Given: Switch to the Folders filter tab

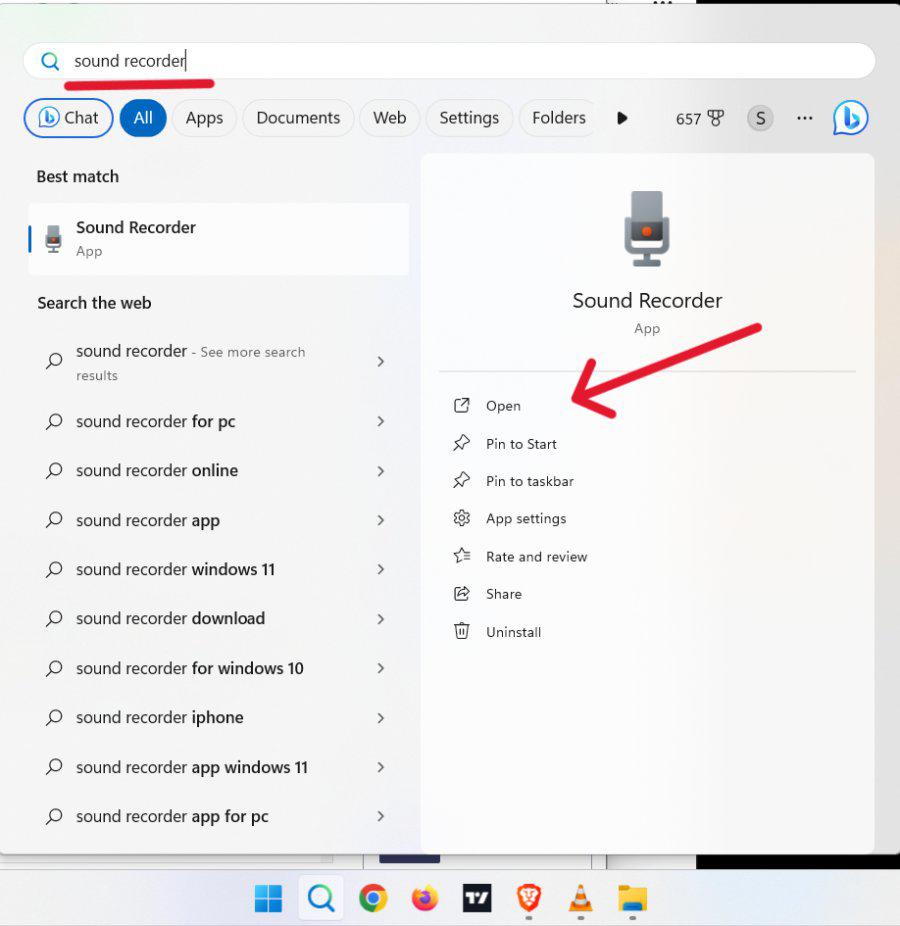Looking at the screenshot, I should point(559,118).
